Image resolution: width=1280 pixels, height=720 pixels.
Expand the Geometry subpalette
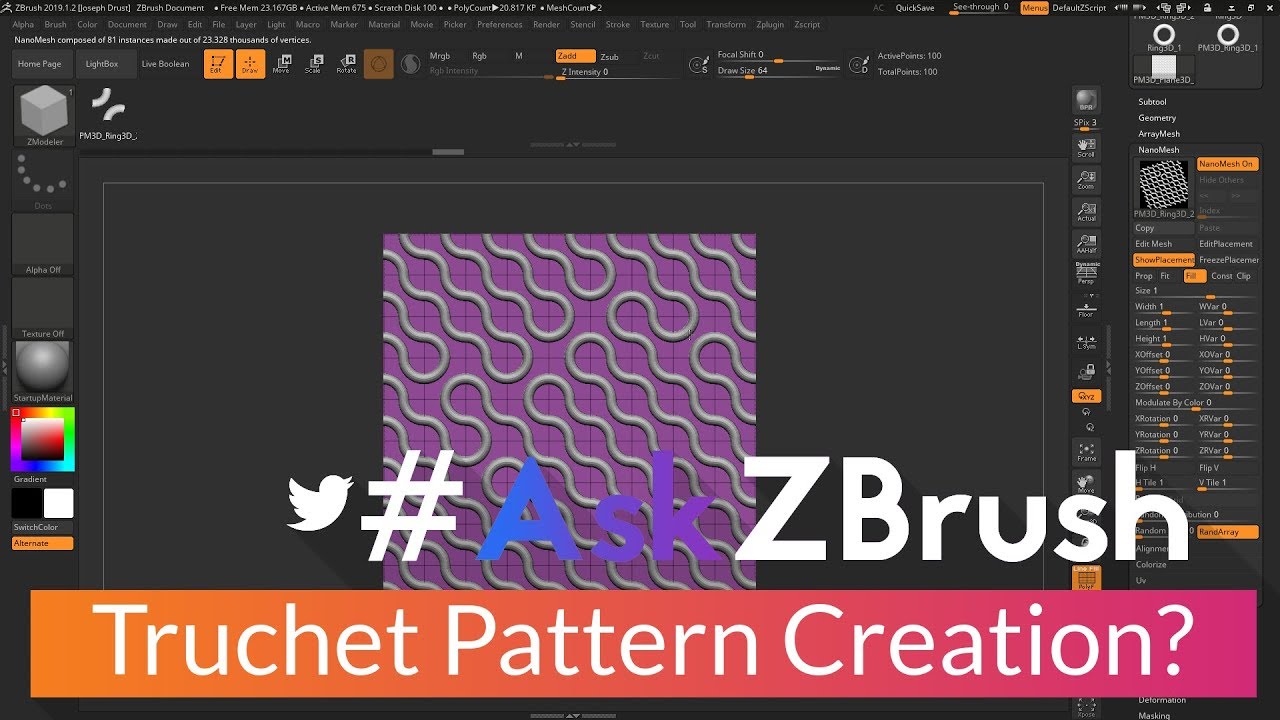1157,118
